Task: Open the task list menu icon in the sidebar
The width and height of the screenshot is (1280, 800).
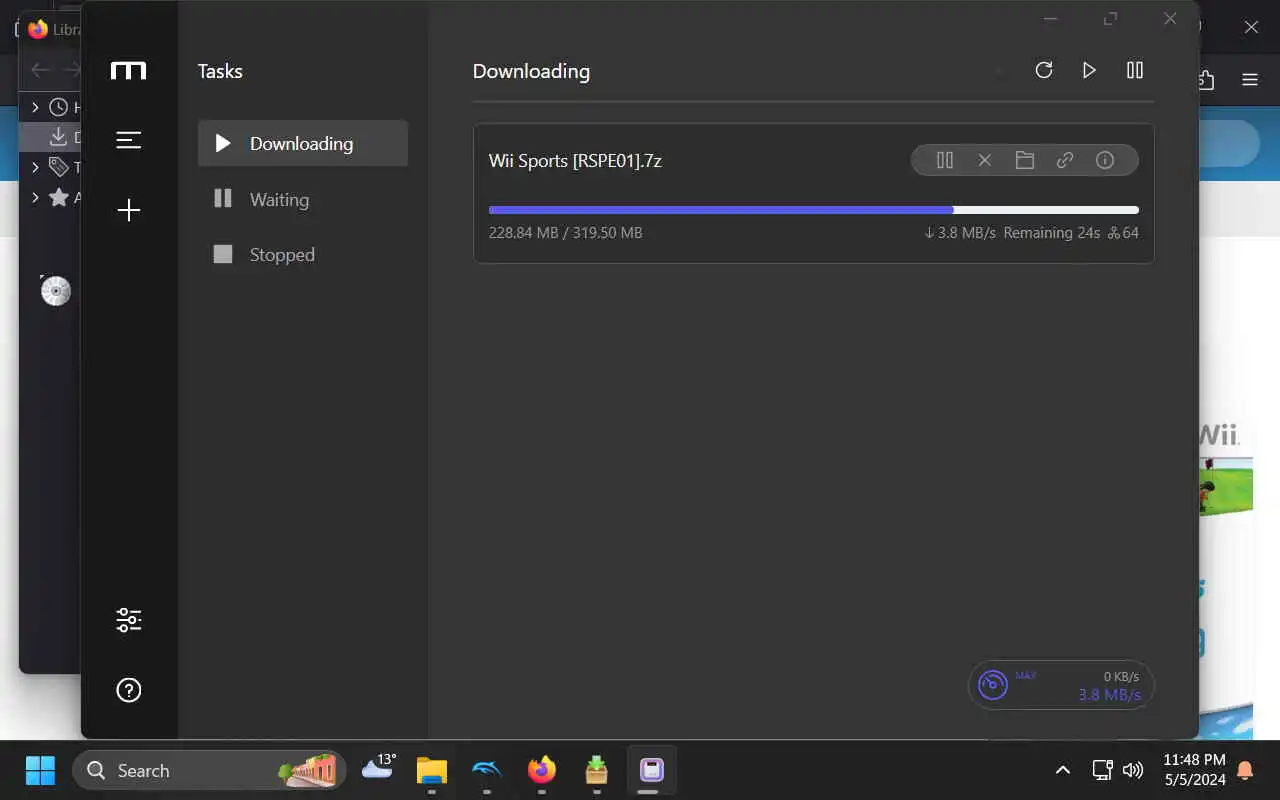Action: [129, 140]
